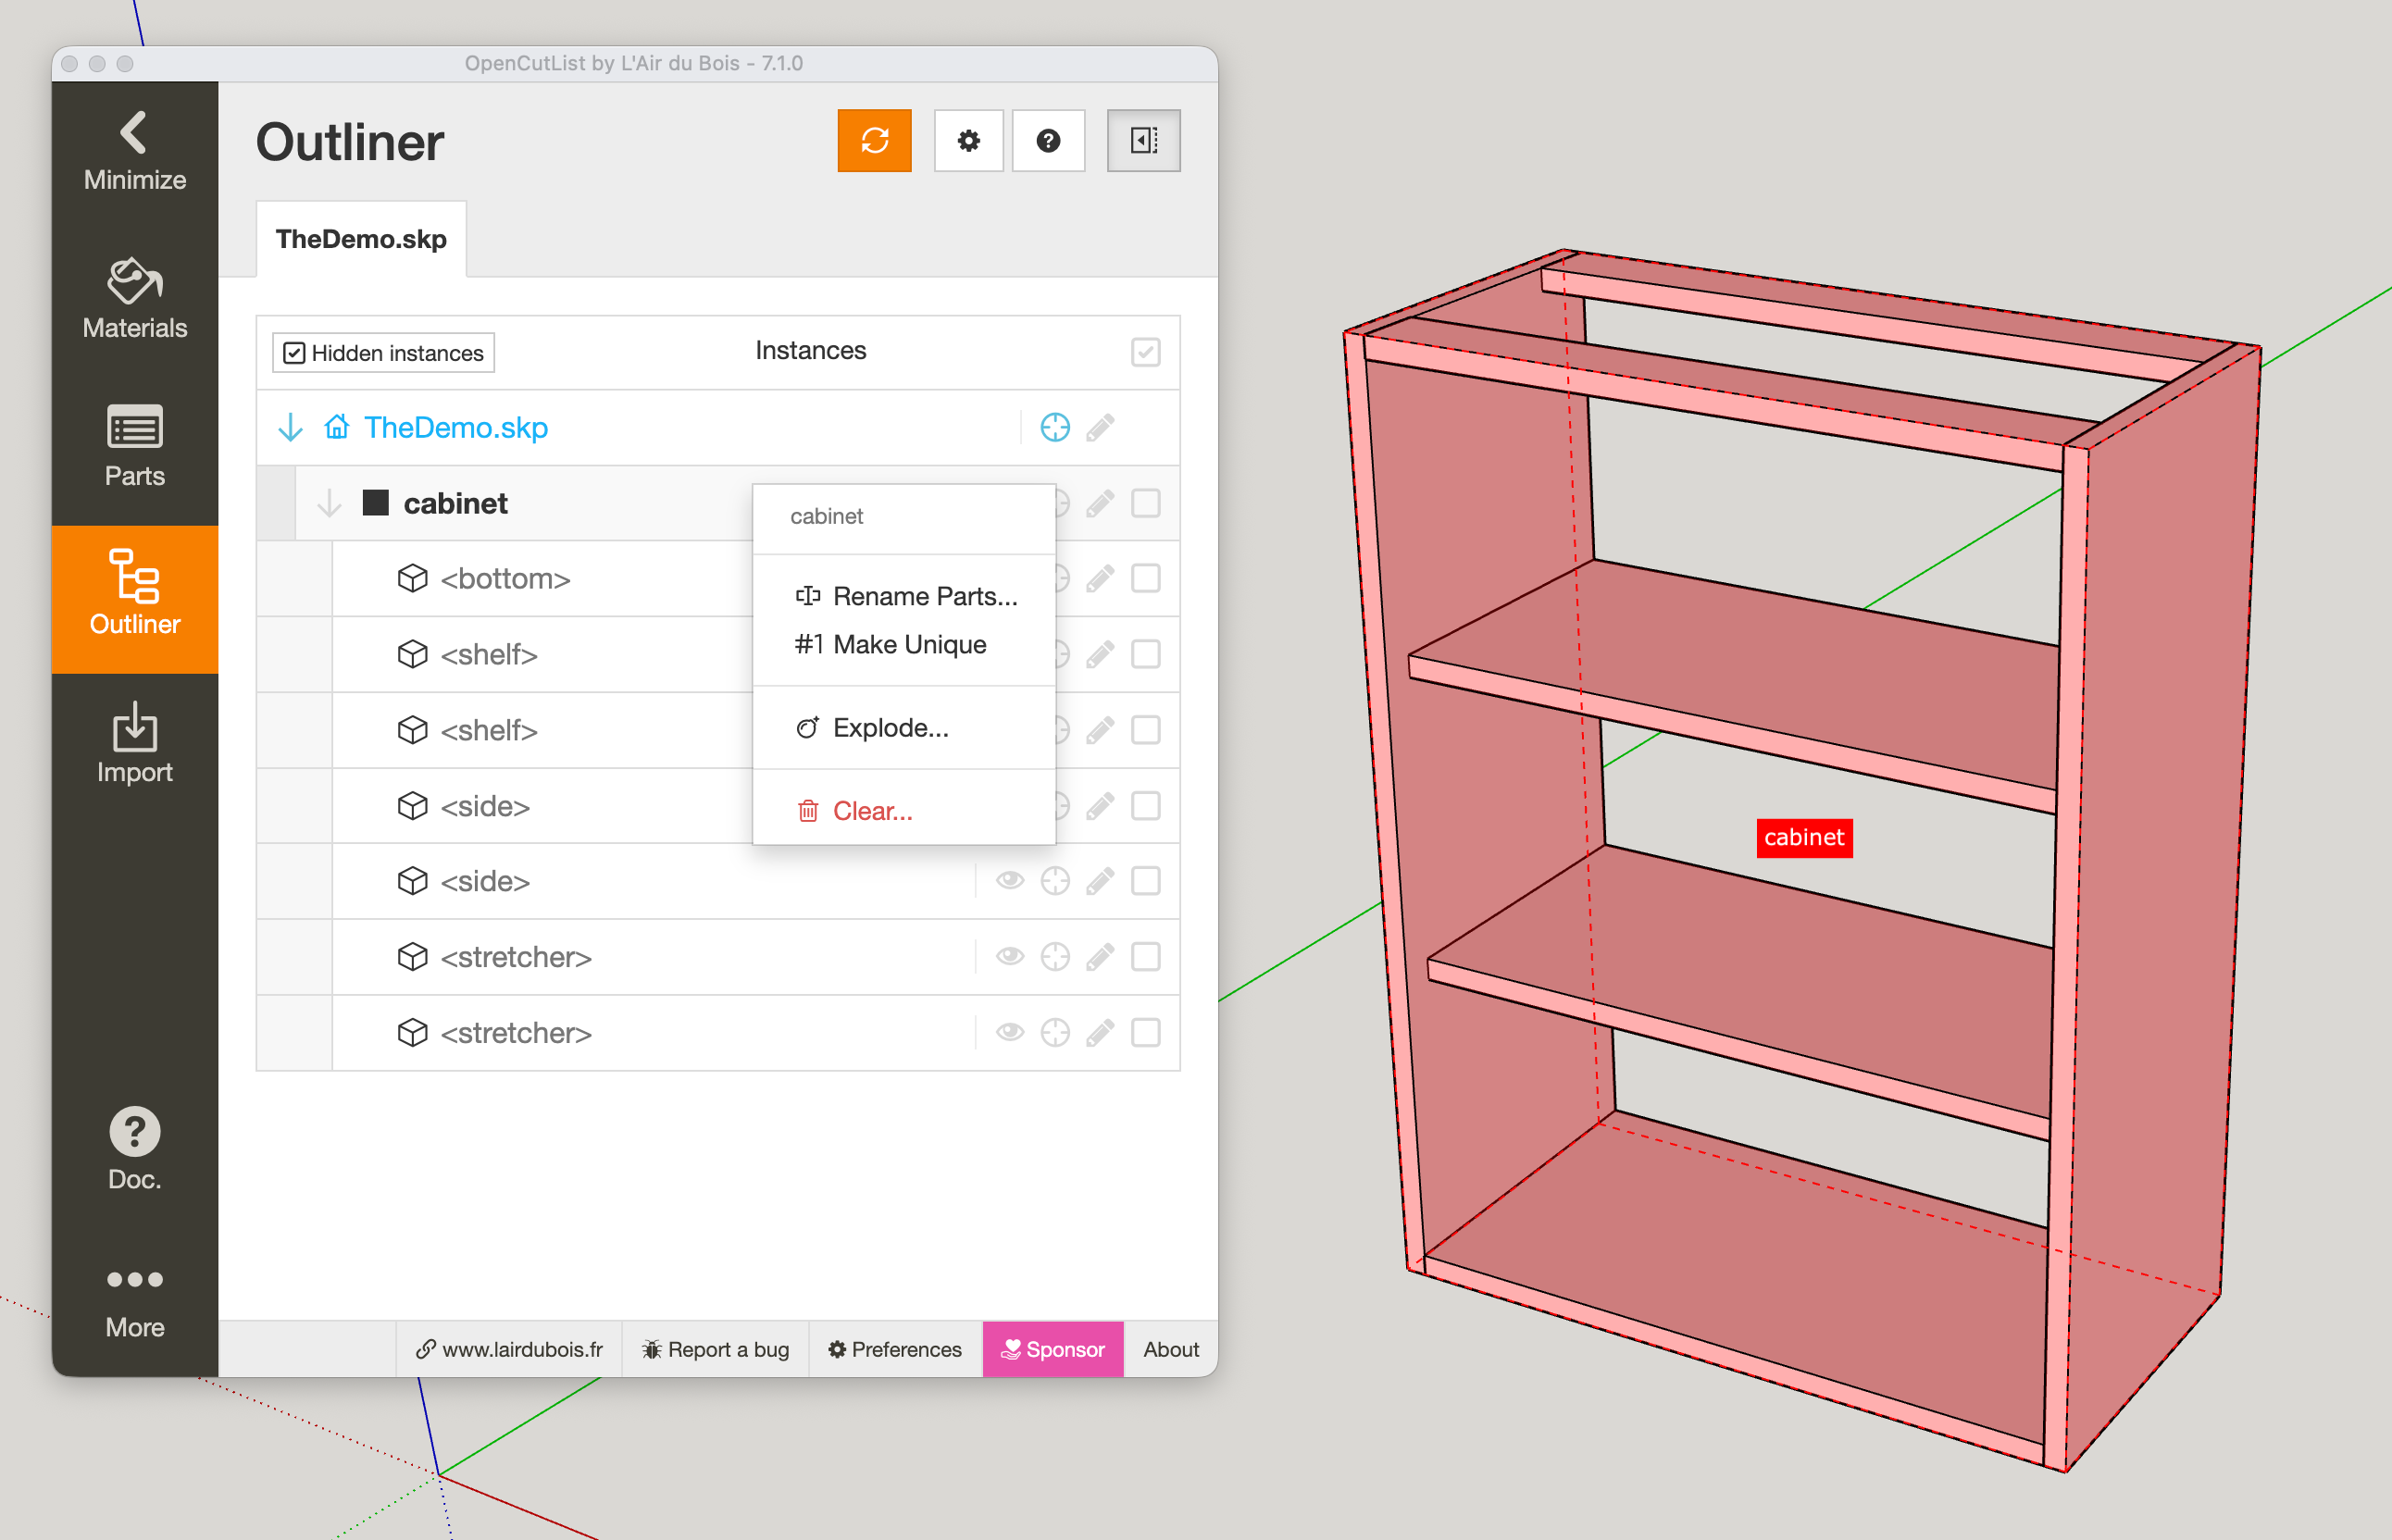The width and height of the screenshot is (2392, 1540).
Task: Click pencil edit icon on last stretcher row
Action: tap(1099, 1032)
